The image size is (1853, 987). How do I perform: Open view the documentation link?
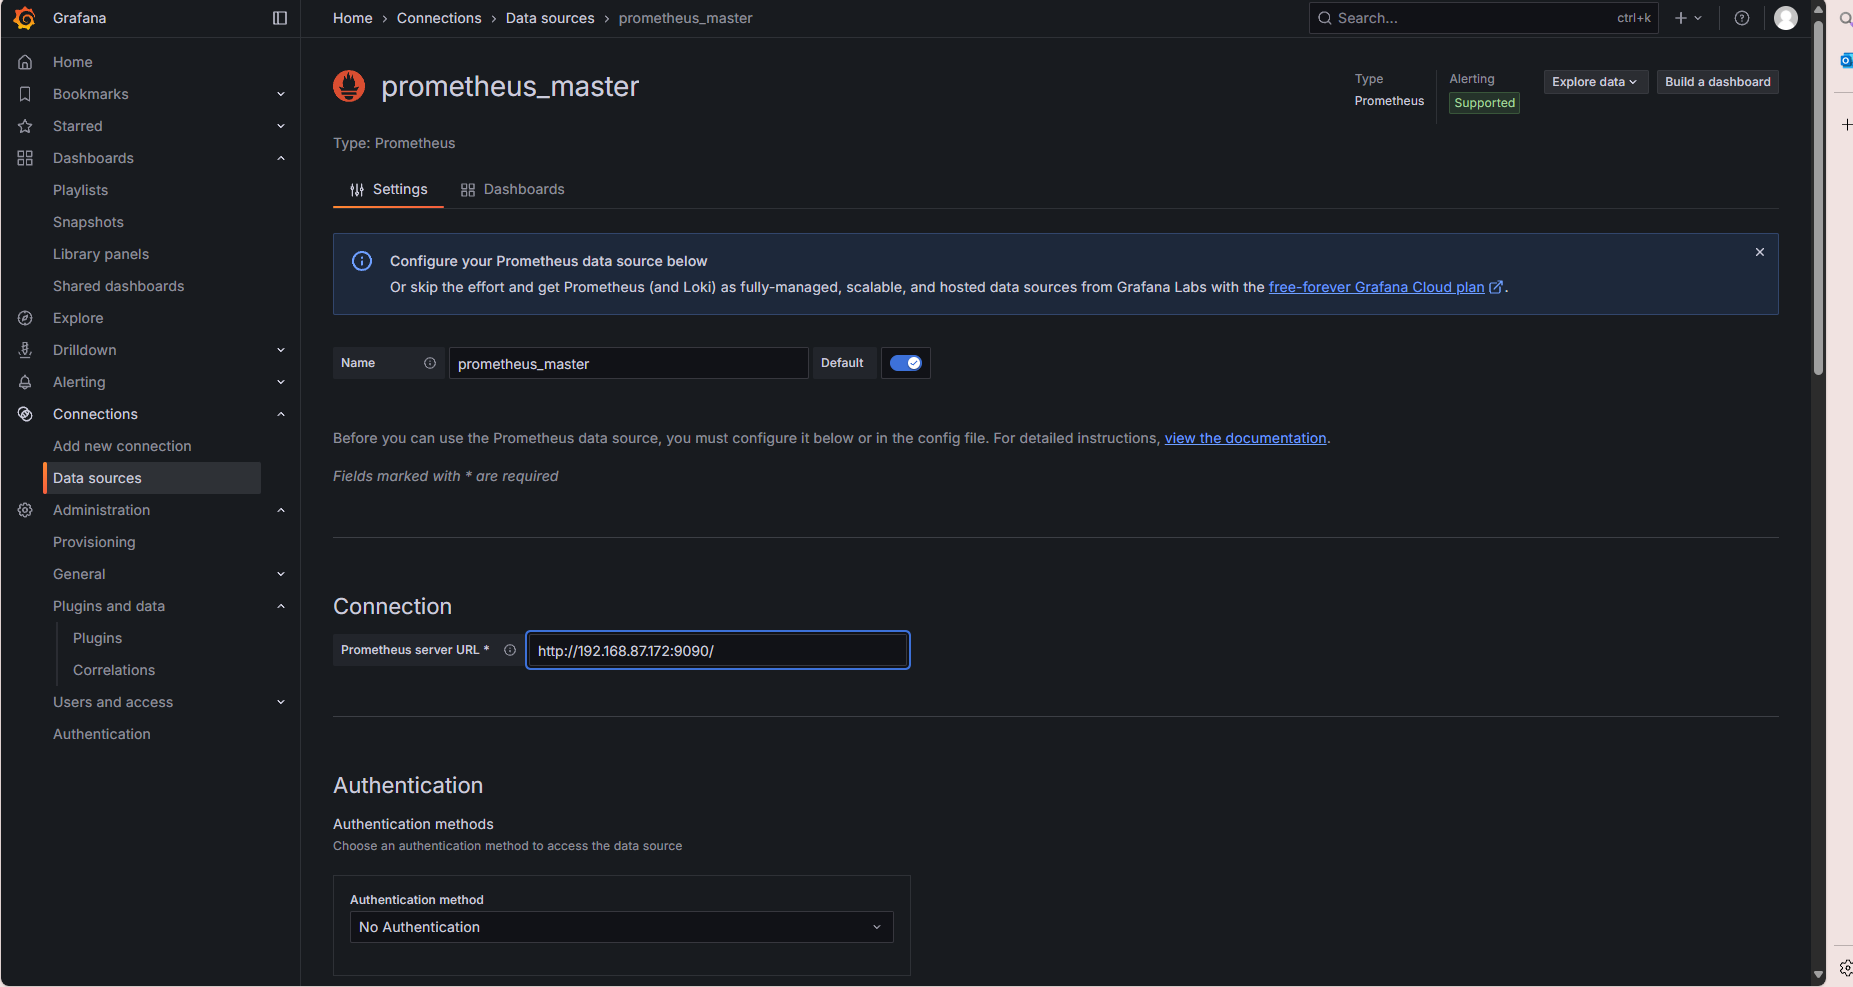(1245, 438)
